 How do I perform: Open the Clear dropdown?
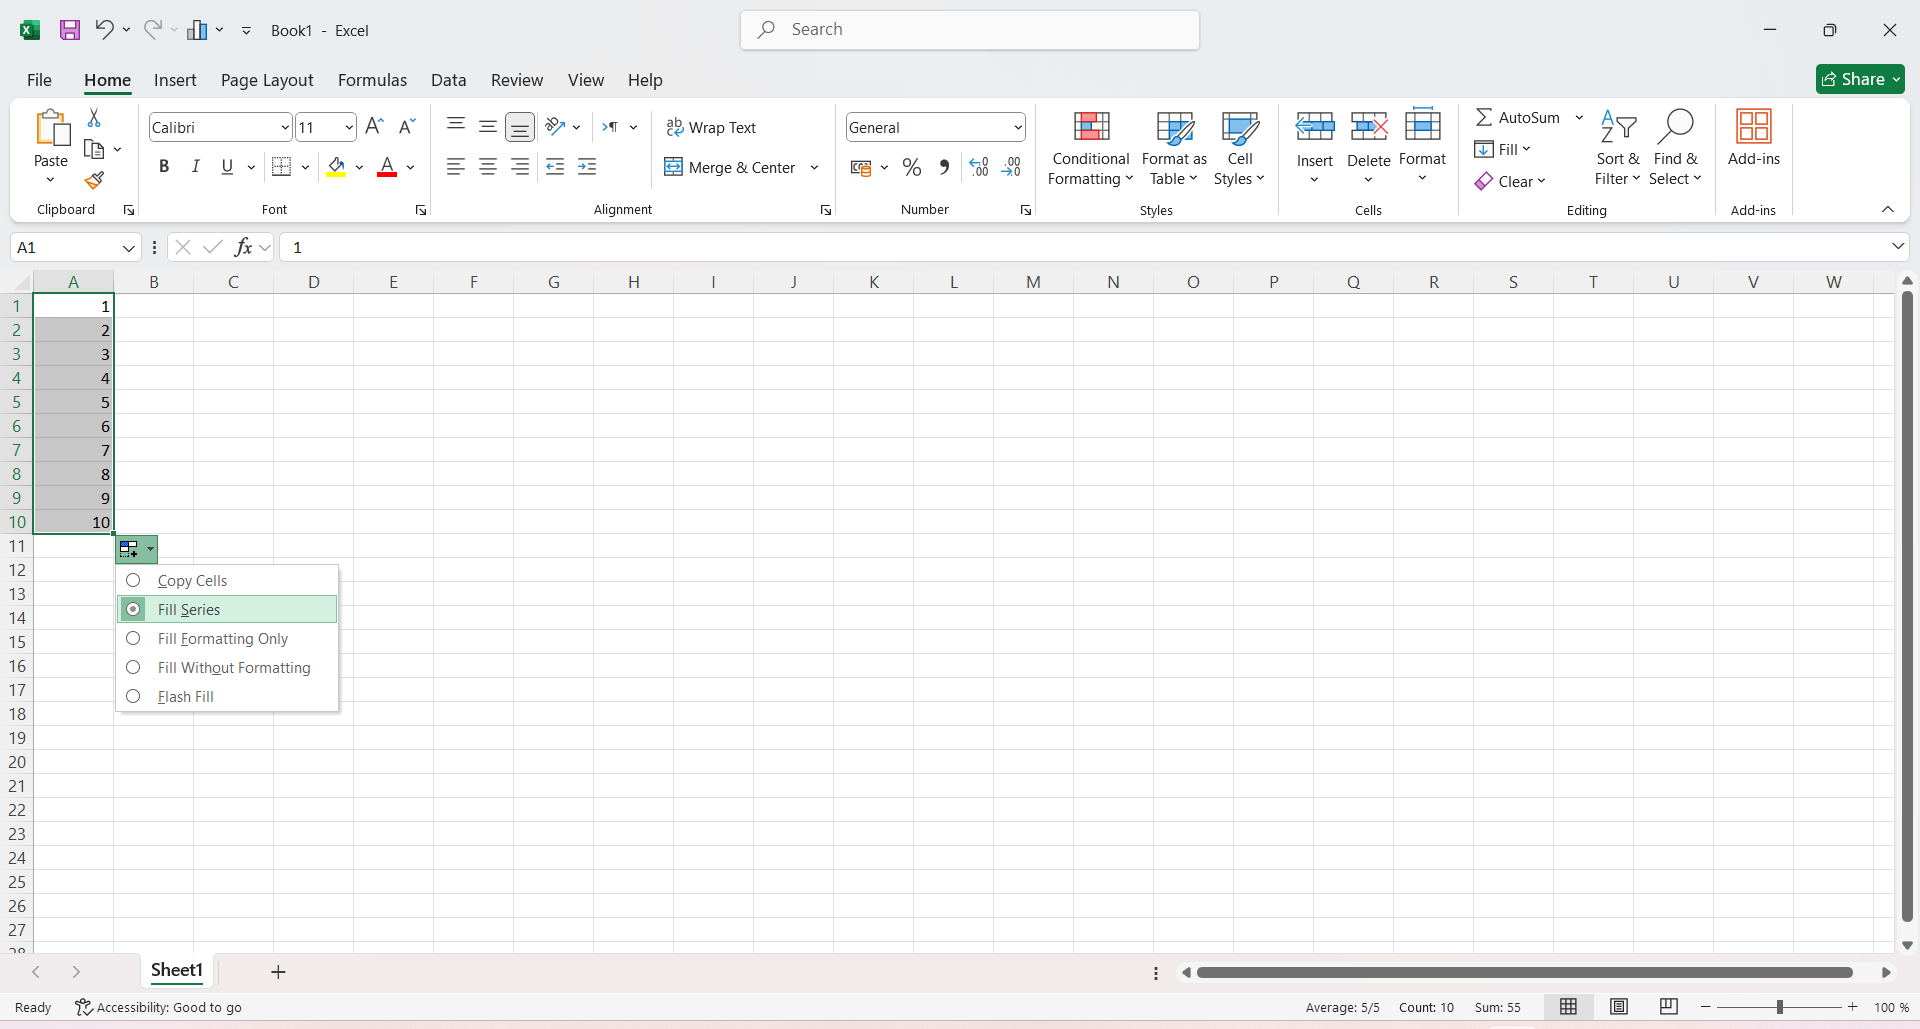click(1511, 181)
